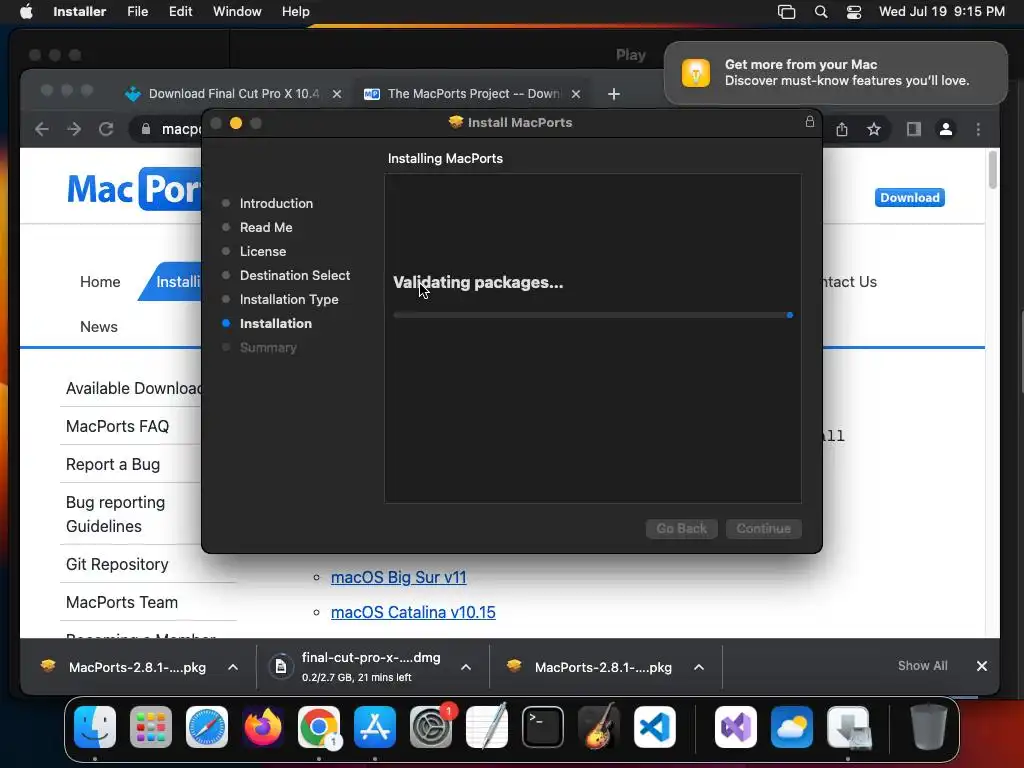Open System Settings in the Dock
Image resolution: width=1024 pixels, height=768 pixels.
(x=431, y=726)
